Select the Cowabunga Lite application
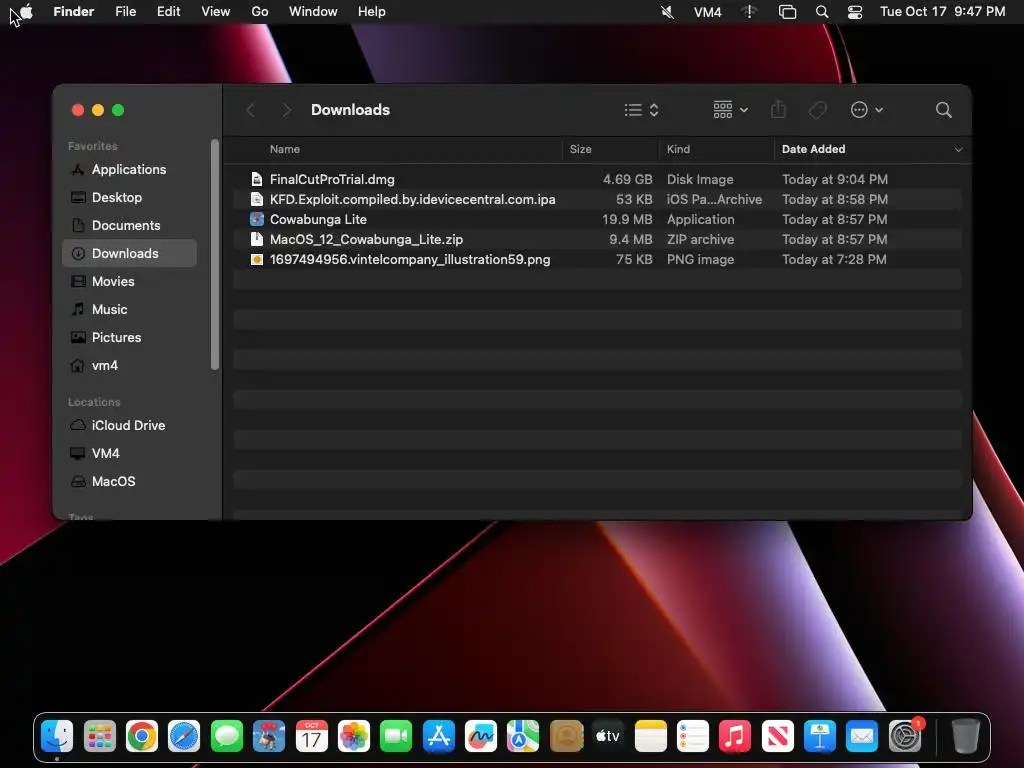The width and height of the screenshot is (1024, 768). click(597, 219)
